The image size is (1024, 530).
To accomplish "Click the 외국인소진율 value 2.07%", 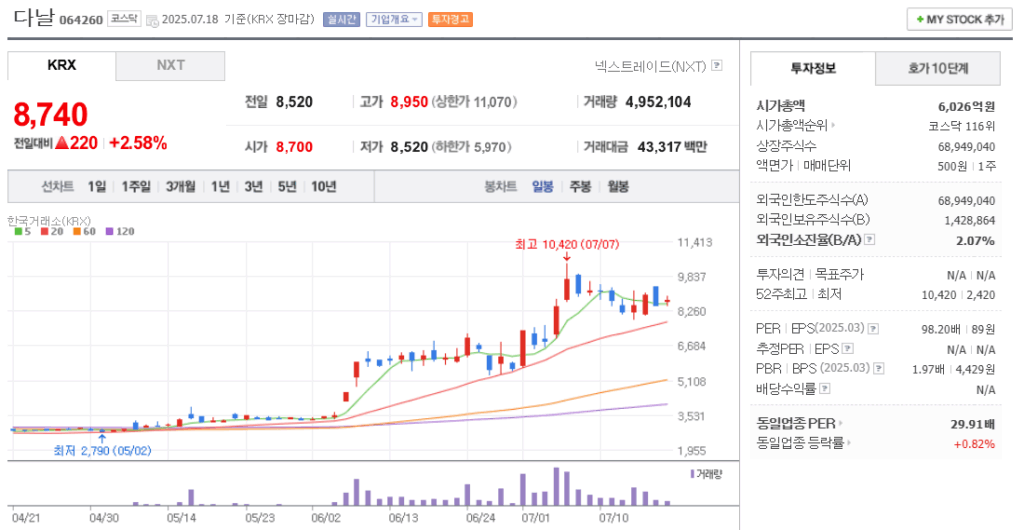I will tap(976, 241).
